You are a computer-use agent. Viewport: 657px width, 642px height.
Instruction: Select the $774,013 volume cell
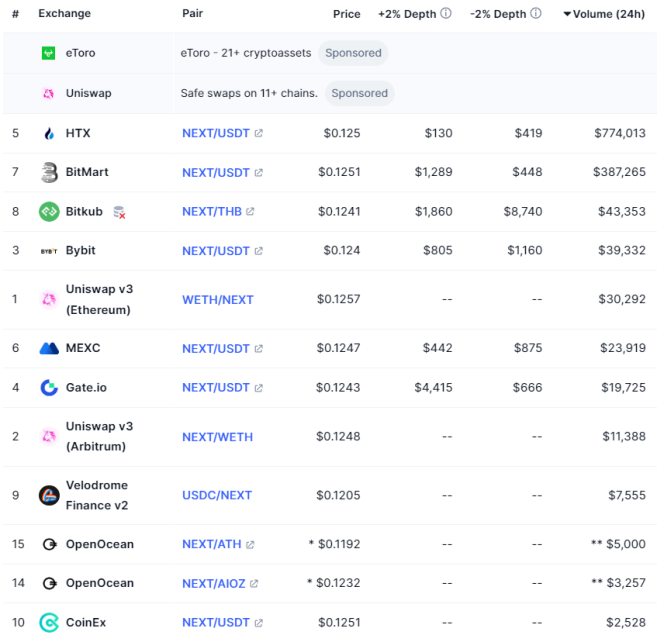pyautogui.click(x=620, y=133)
